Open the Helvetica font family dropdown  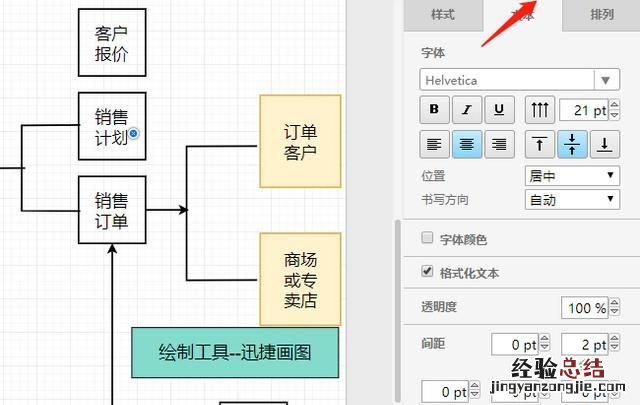click(519, 80)
